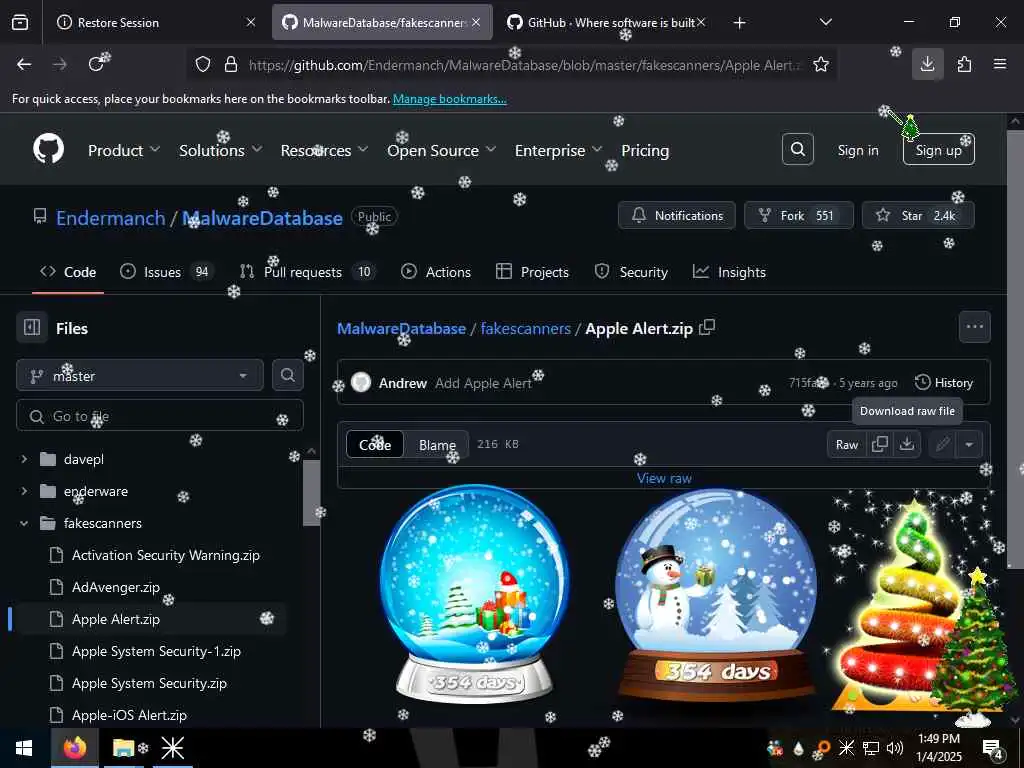Click the browser URL address bar
This screenshot has height=768, width=1024.
coord(513,64)
